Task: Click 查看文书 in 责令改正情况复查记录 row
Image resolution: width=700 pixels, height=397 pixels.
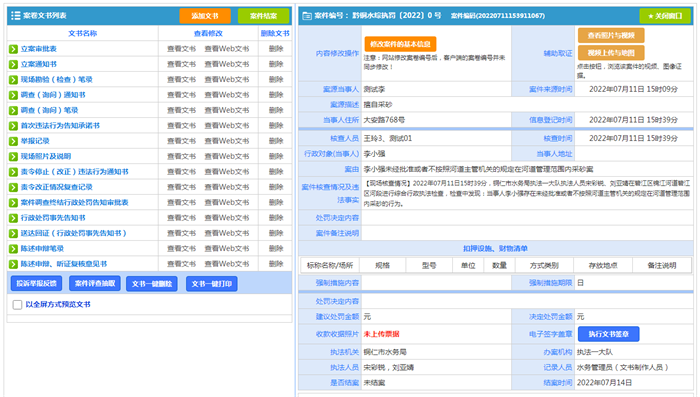Action: tap(181, 187)
